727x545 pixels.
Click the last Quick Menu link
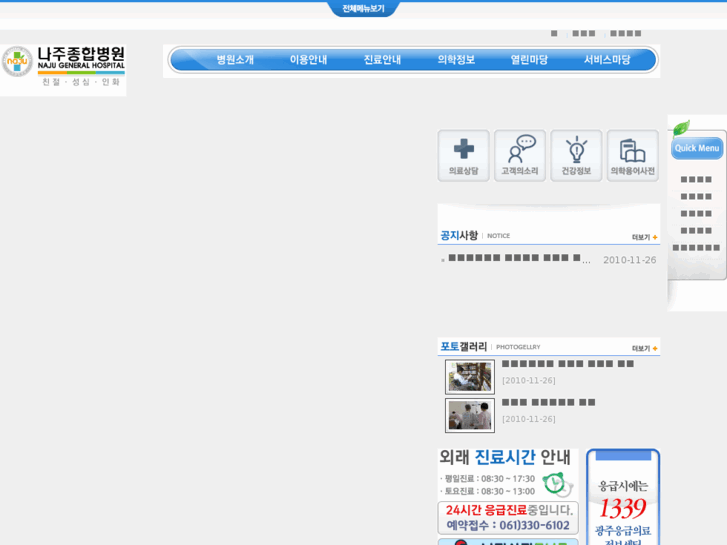[696, 248]
